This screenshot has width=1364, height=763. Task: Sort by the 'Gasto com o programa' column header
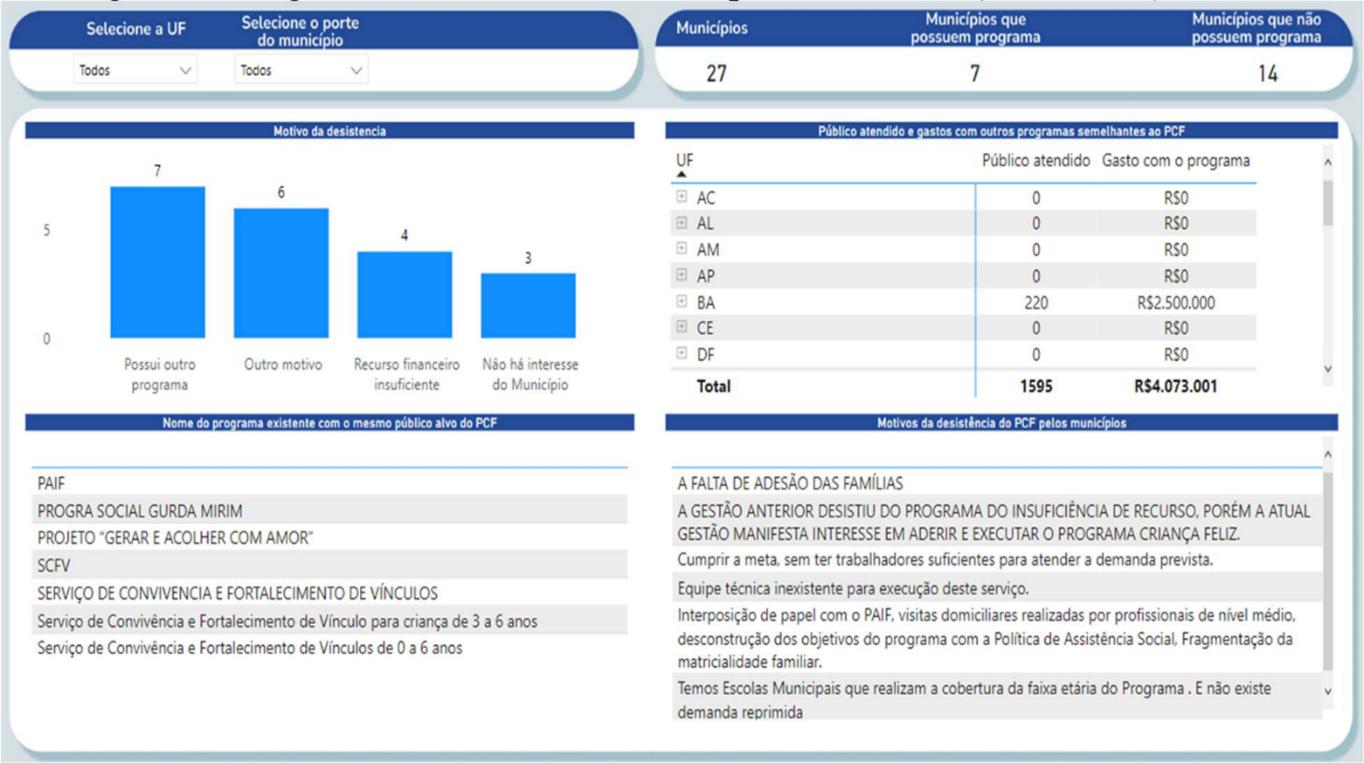coord(1176,160)
